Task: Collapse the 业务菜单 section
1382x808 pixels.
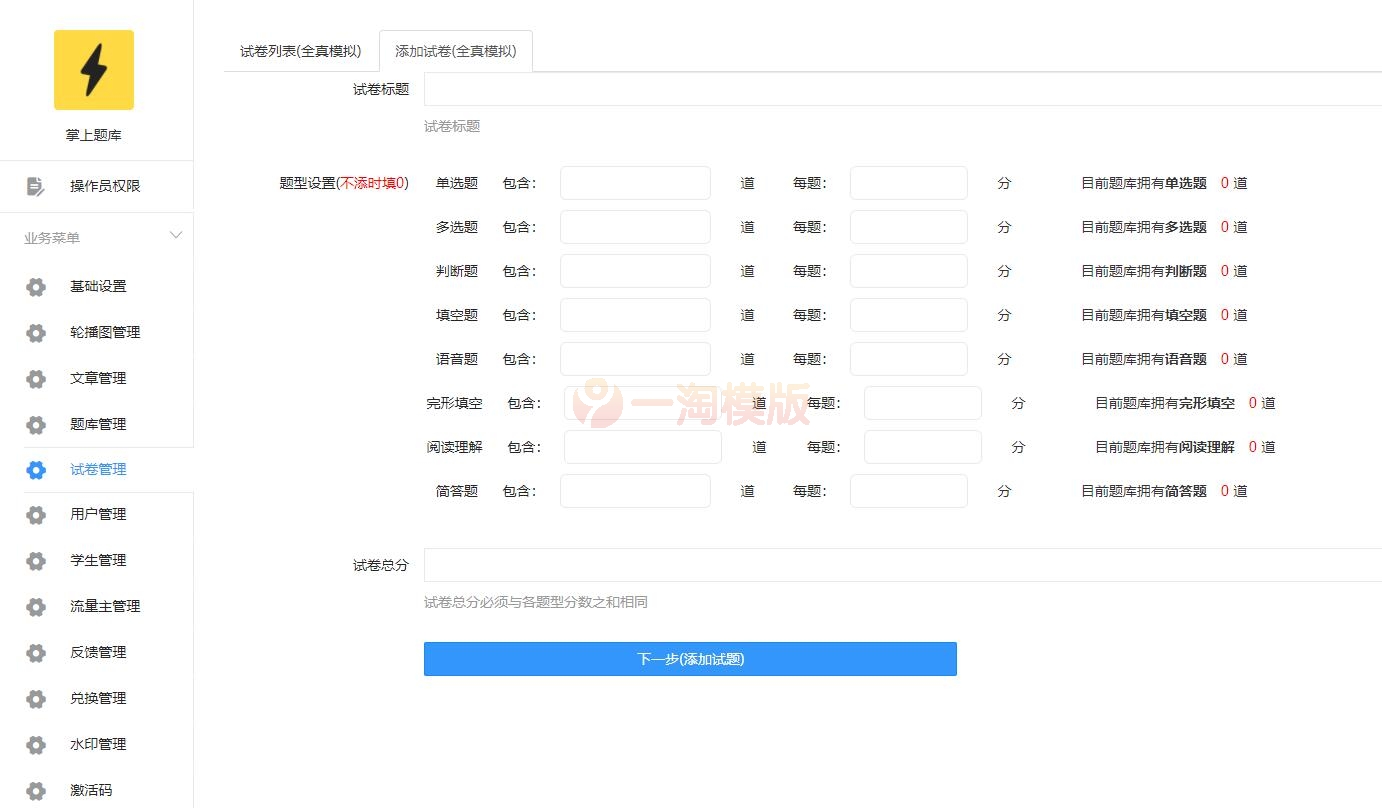Action: pyautogui.click(x=176, y=235)
